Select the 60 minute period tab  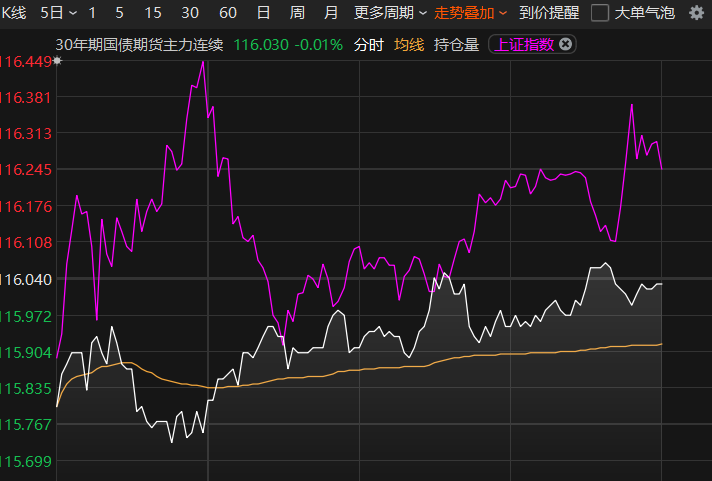pyautogui.click(x=227, y=13)
